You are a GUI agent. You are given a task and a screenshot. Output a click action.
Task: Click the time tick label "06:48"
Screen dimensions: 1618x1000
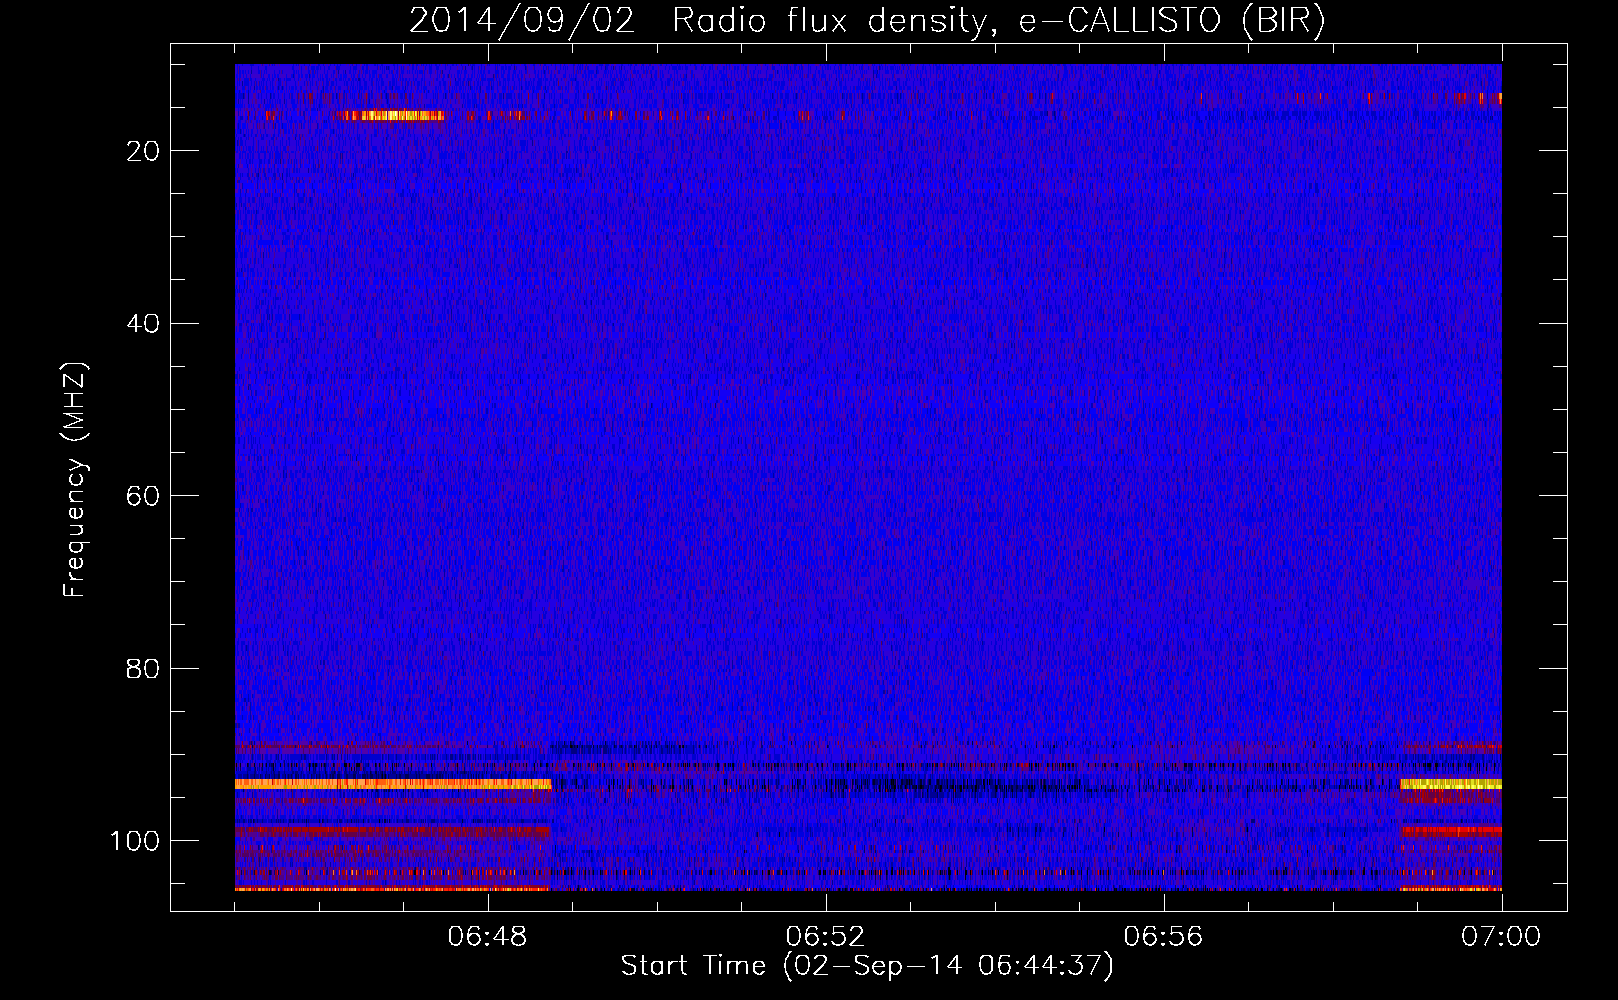(x=488, y=937)
